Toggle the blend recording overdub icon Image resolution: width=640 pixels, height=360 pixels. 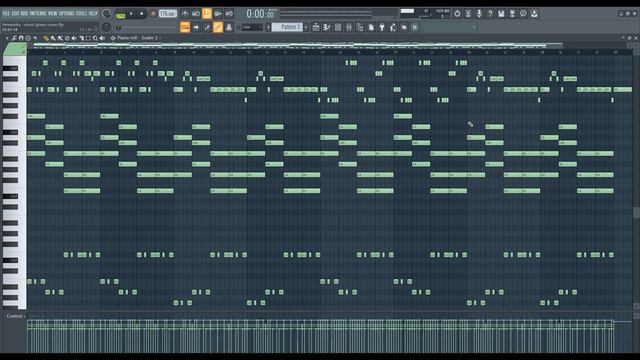click(218, 14)
